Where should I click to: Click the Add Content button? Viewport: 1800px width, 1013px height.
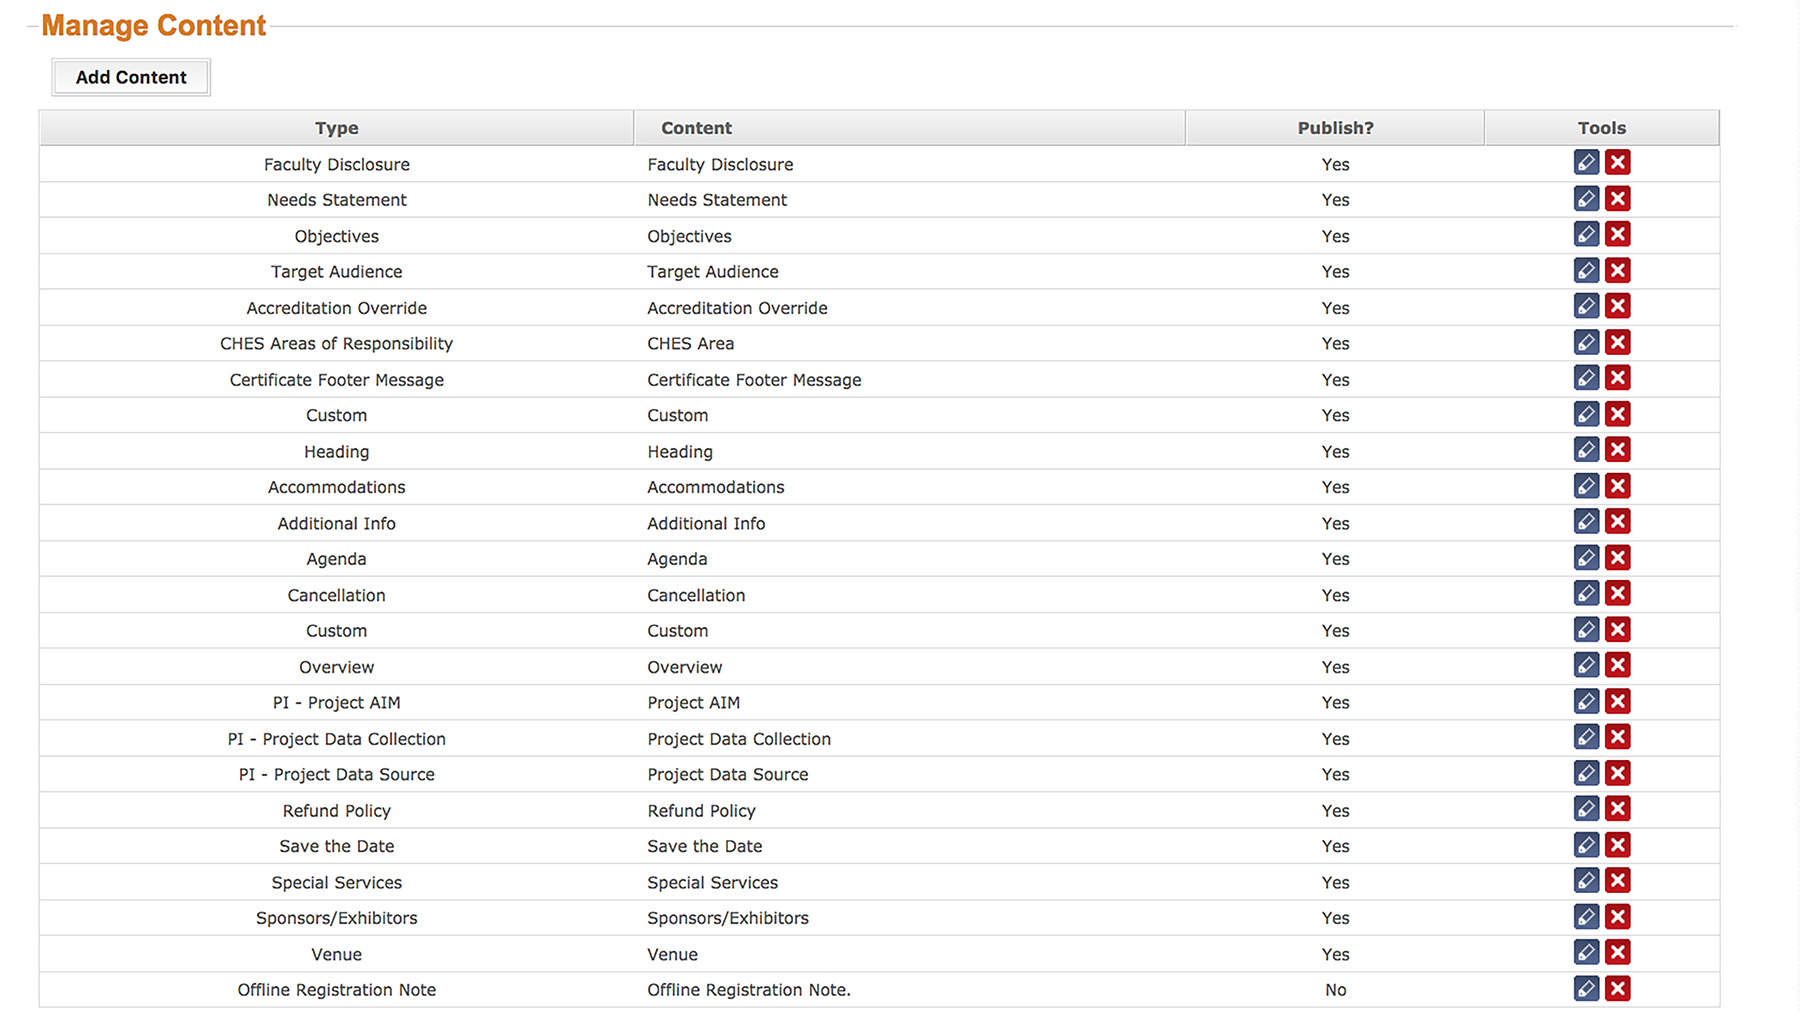tap(131, 77)
